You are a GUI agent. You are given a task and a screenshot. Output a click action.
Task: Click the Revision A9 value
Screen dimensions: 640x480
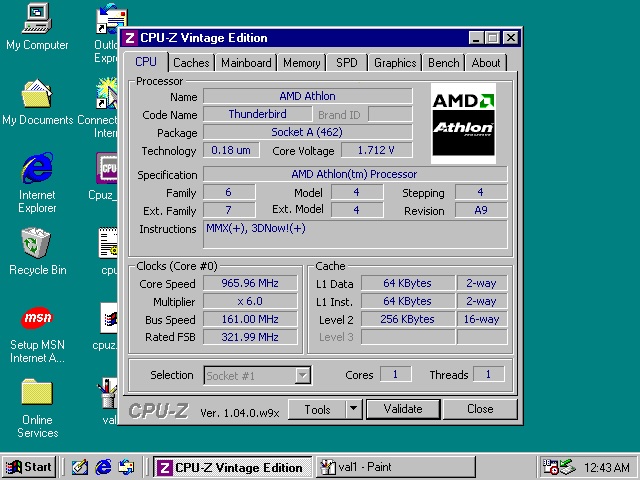coord(481,210)
